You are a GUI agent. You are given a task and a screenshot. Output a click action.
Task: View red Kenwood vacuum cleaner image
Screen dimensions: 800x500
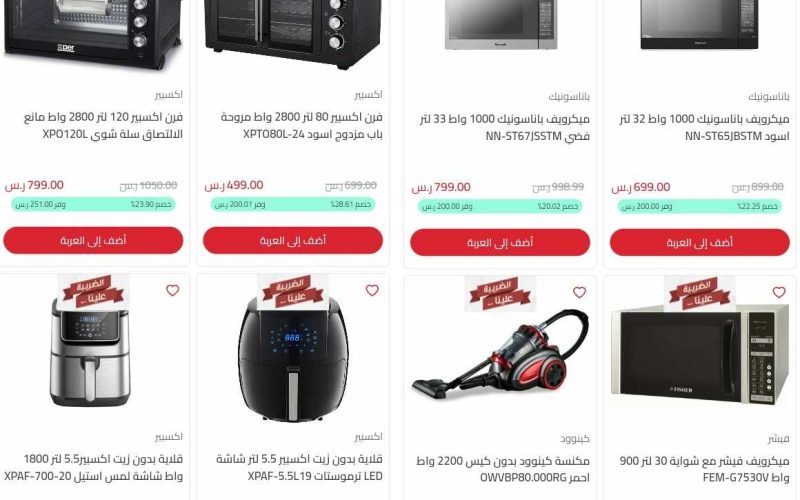500,355
